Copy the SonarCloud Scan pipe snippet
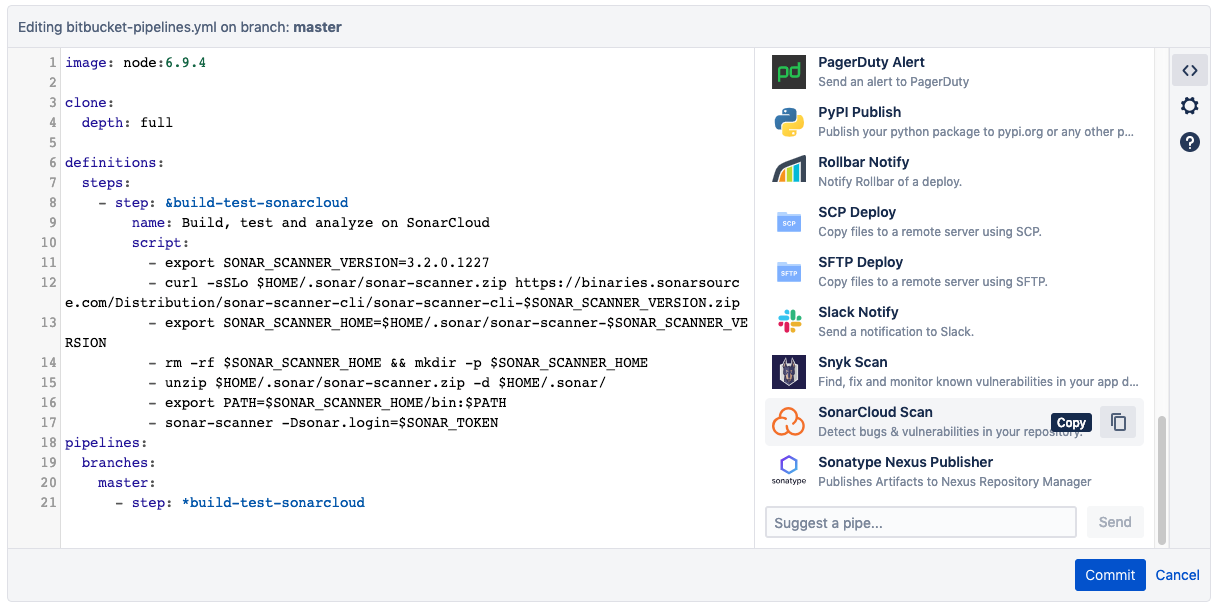The width and height of the screenshot is (1218, 609). coord(1117,421)
